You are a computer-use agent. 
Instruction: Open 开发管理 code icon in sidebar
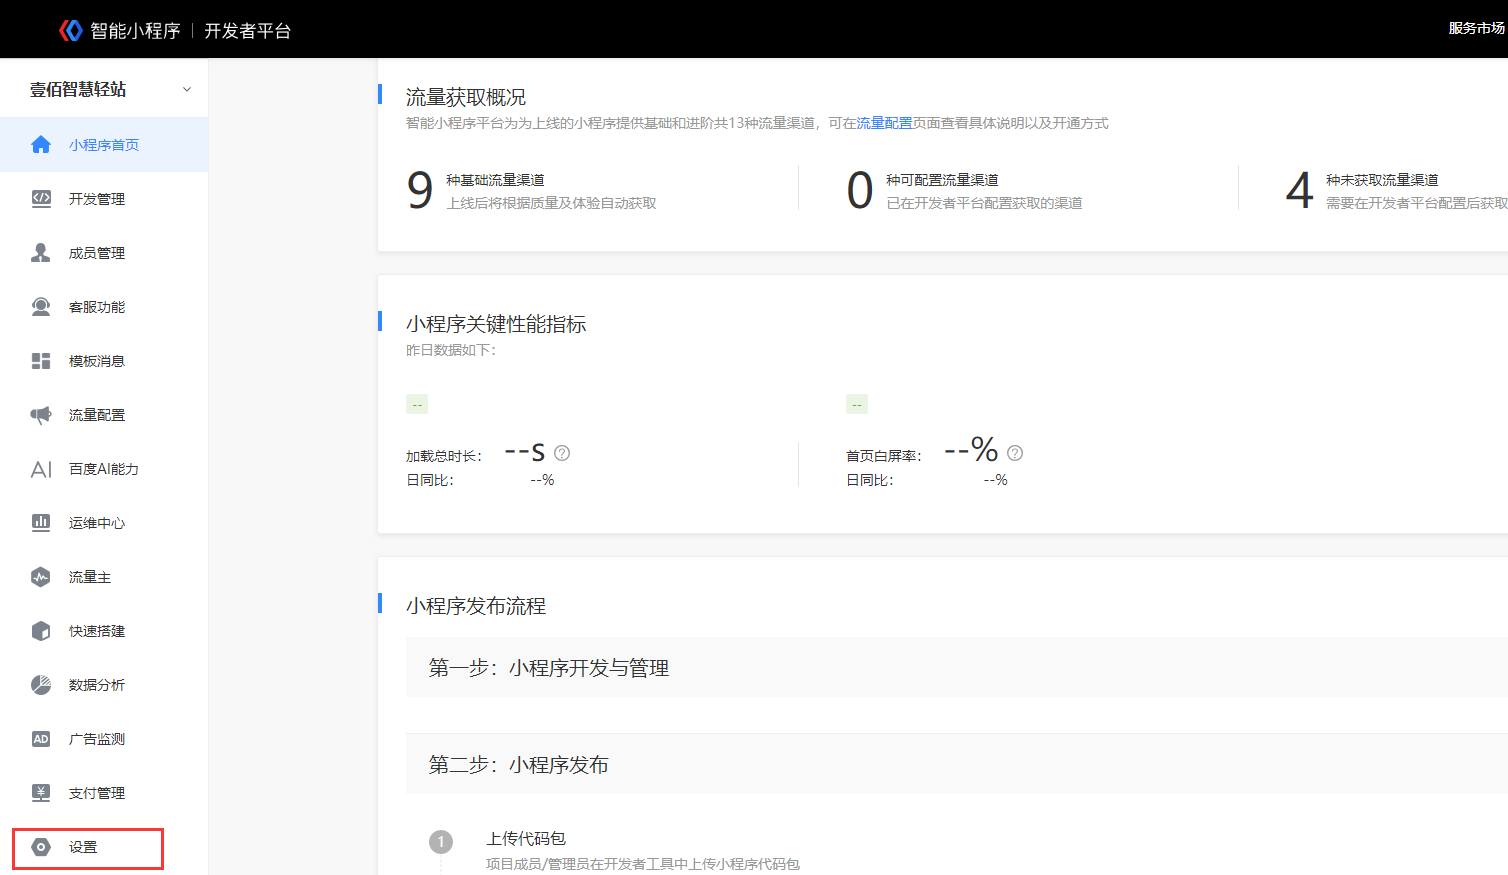click(41, 199)
